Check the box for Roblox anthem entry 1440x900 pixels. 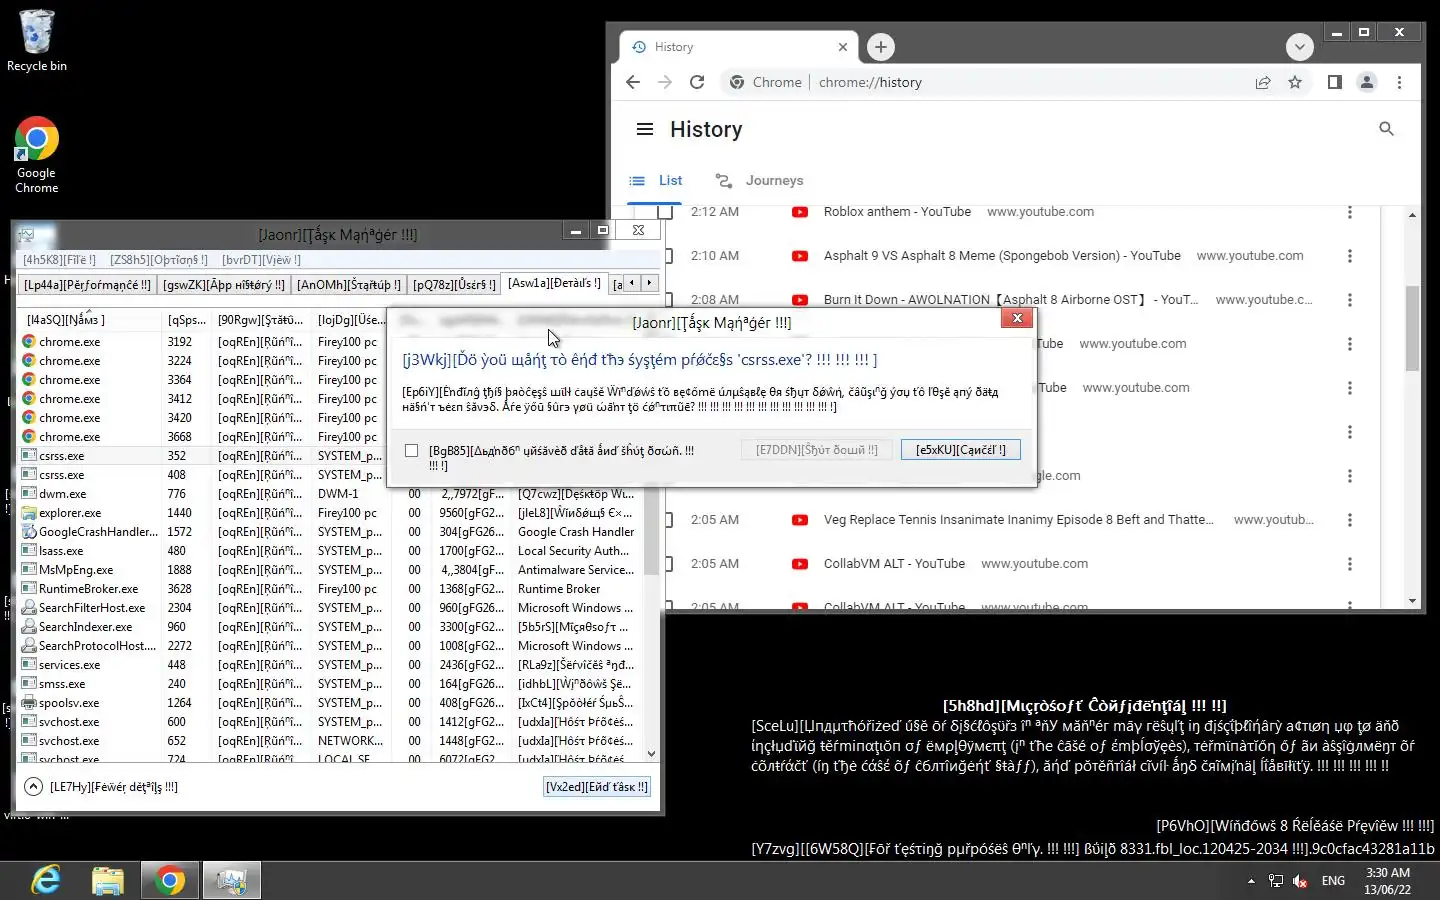click(666, 211)
